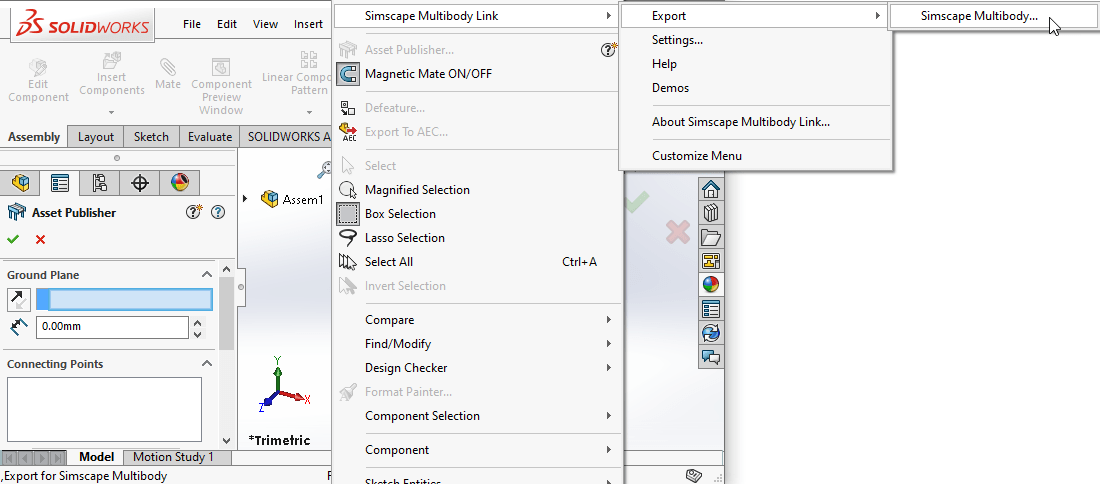Accept Asset Publisher with green checkmark
The image size is (1100, 484).
pos(13,239)
